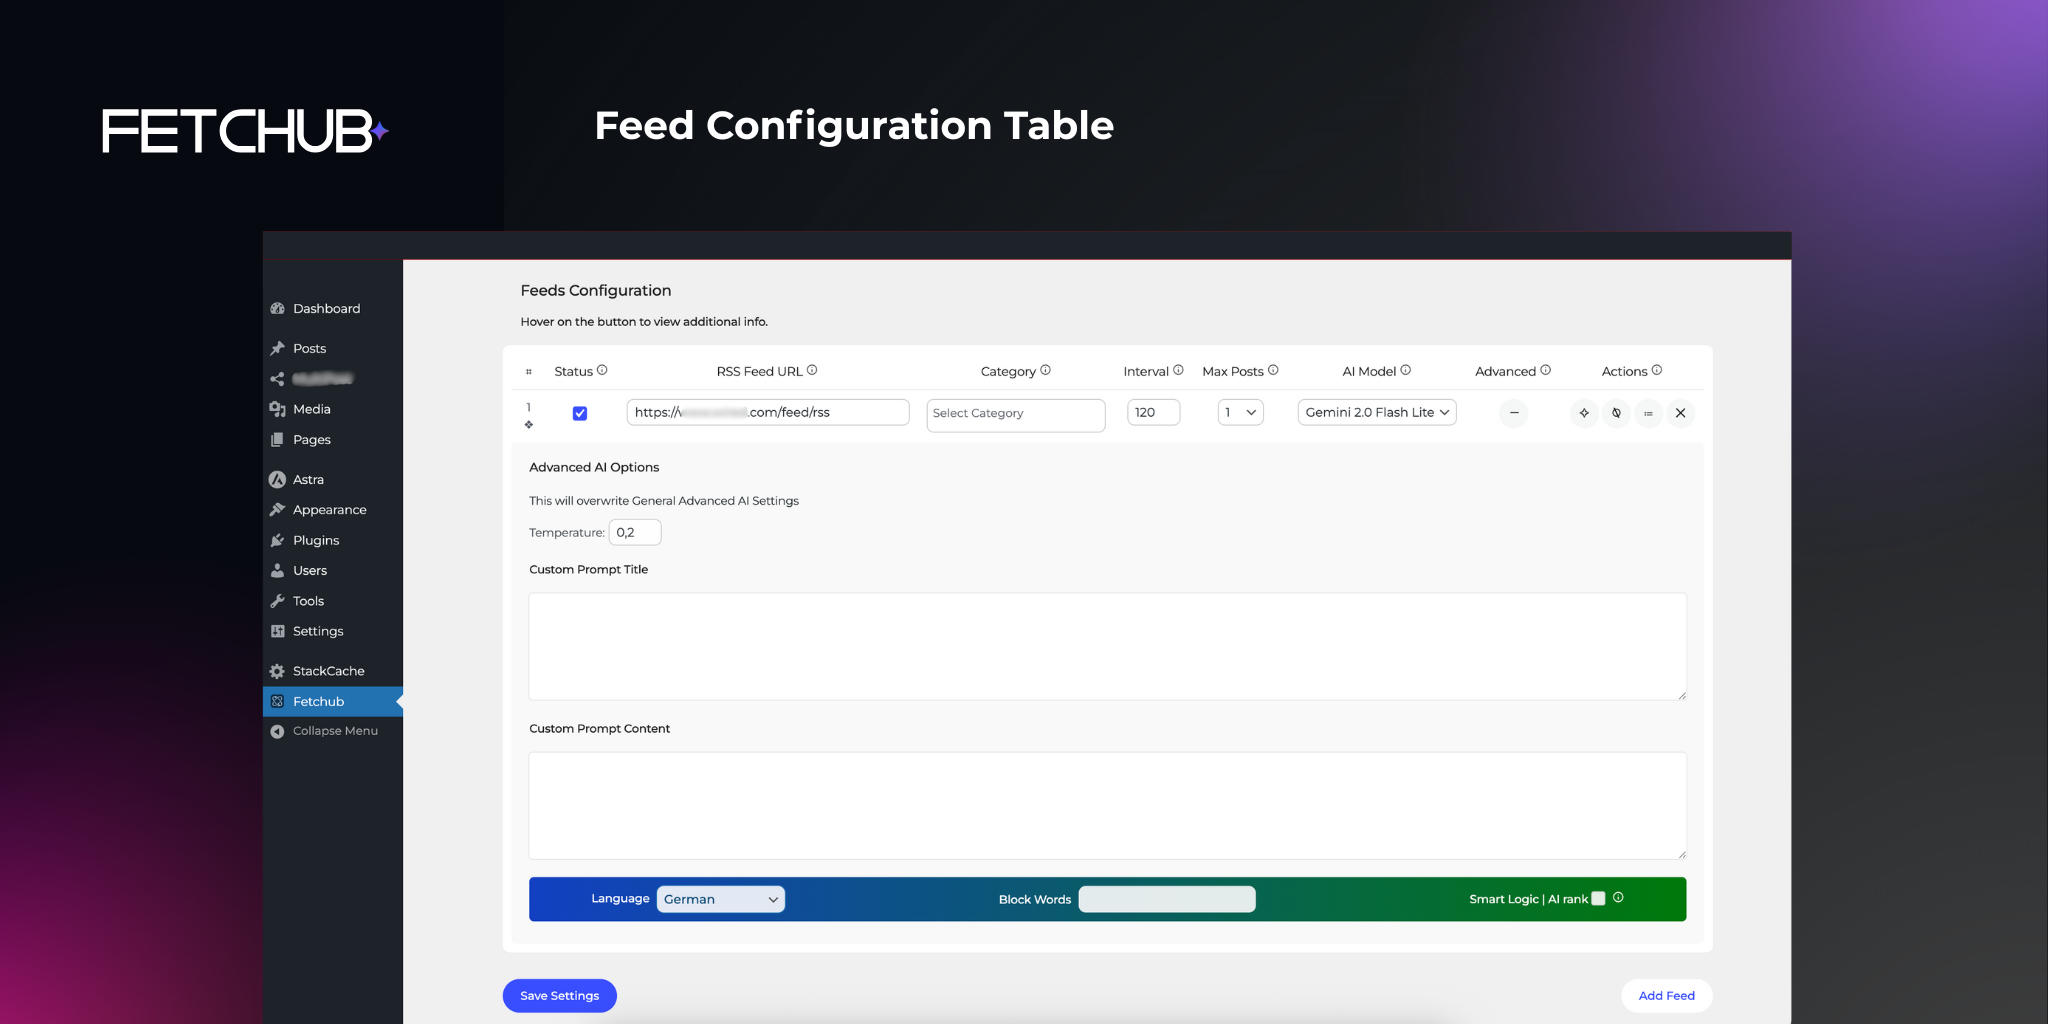Click the Astra logo icon in sidebar
Viewport: 2048px width, 1024px height.
pos(277,480)
